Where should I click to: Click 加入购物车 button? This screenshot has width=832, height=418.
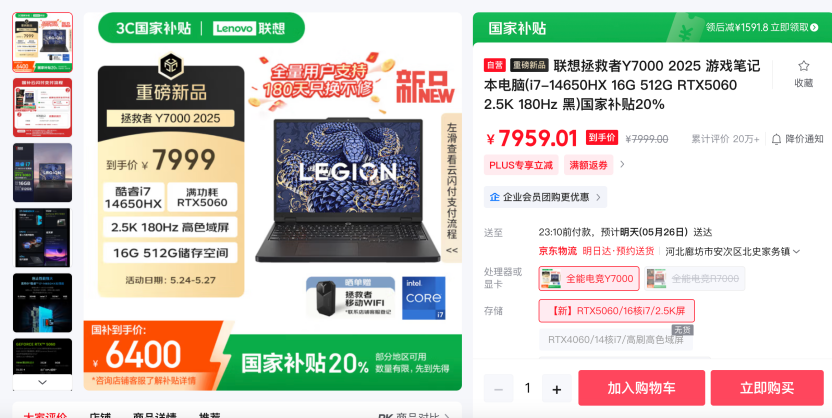pos(642,388)
